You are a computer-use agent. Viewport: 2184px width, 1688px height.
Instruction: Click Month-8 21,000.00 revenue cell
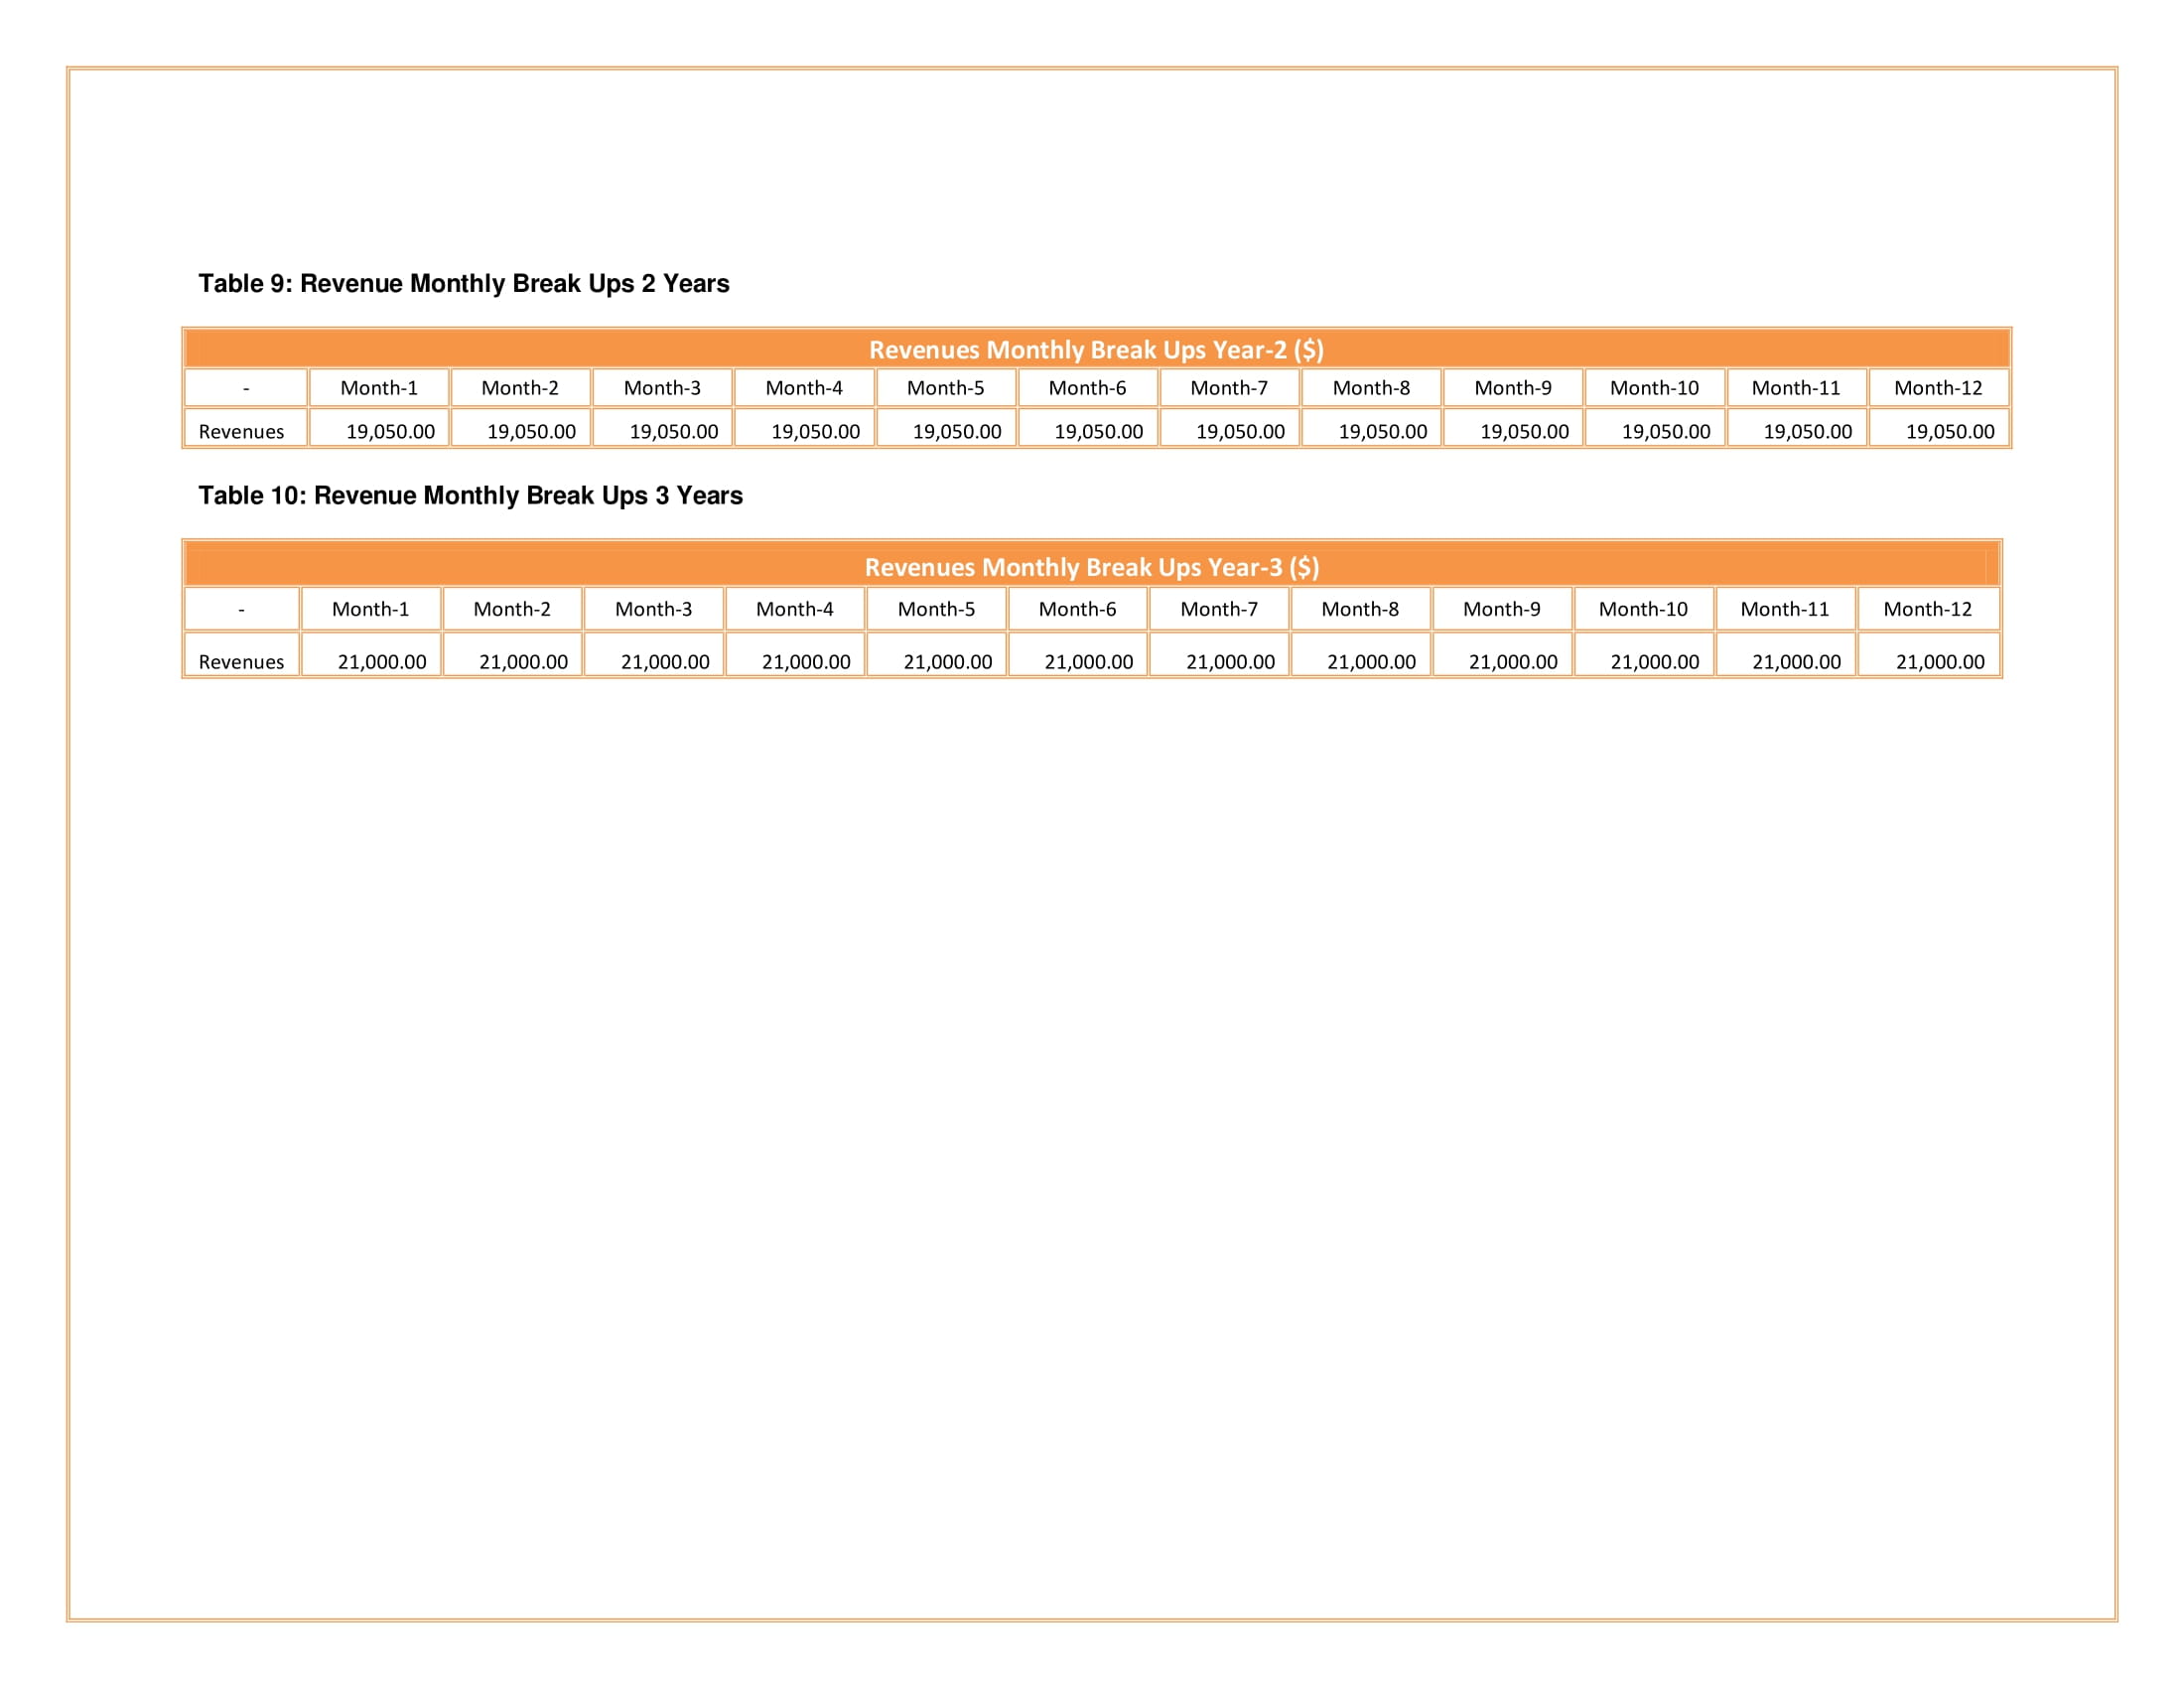(1371, 662)
